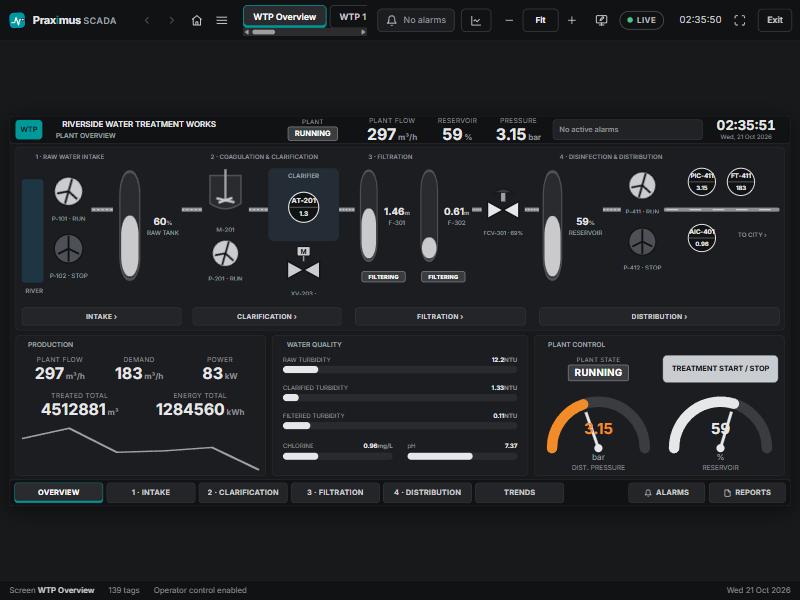Click the No alarms bell button
The image size is (800, 600).
click(416, 20)
